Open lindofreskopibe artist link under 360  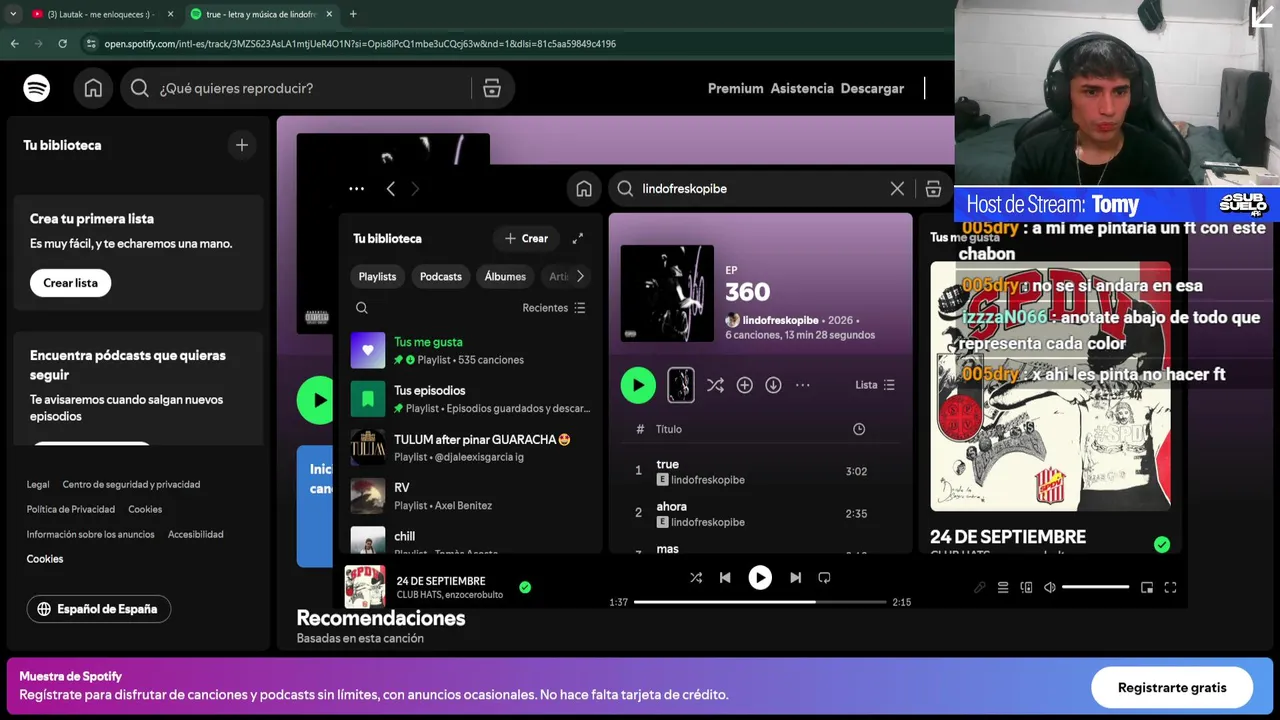tap(780, 320)
